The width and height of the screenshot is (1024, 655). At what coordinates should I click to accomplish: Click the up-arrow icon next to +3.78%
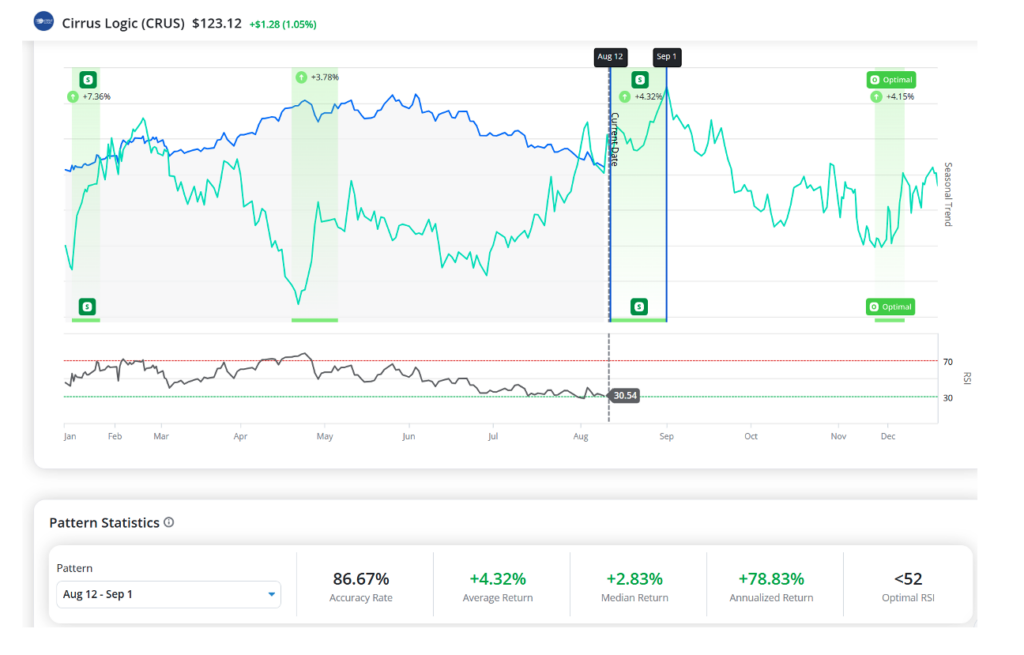click(x=301, y=77)
